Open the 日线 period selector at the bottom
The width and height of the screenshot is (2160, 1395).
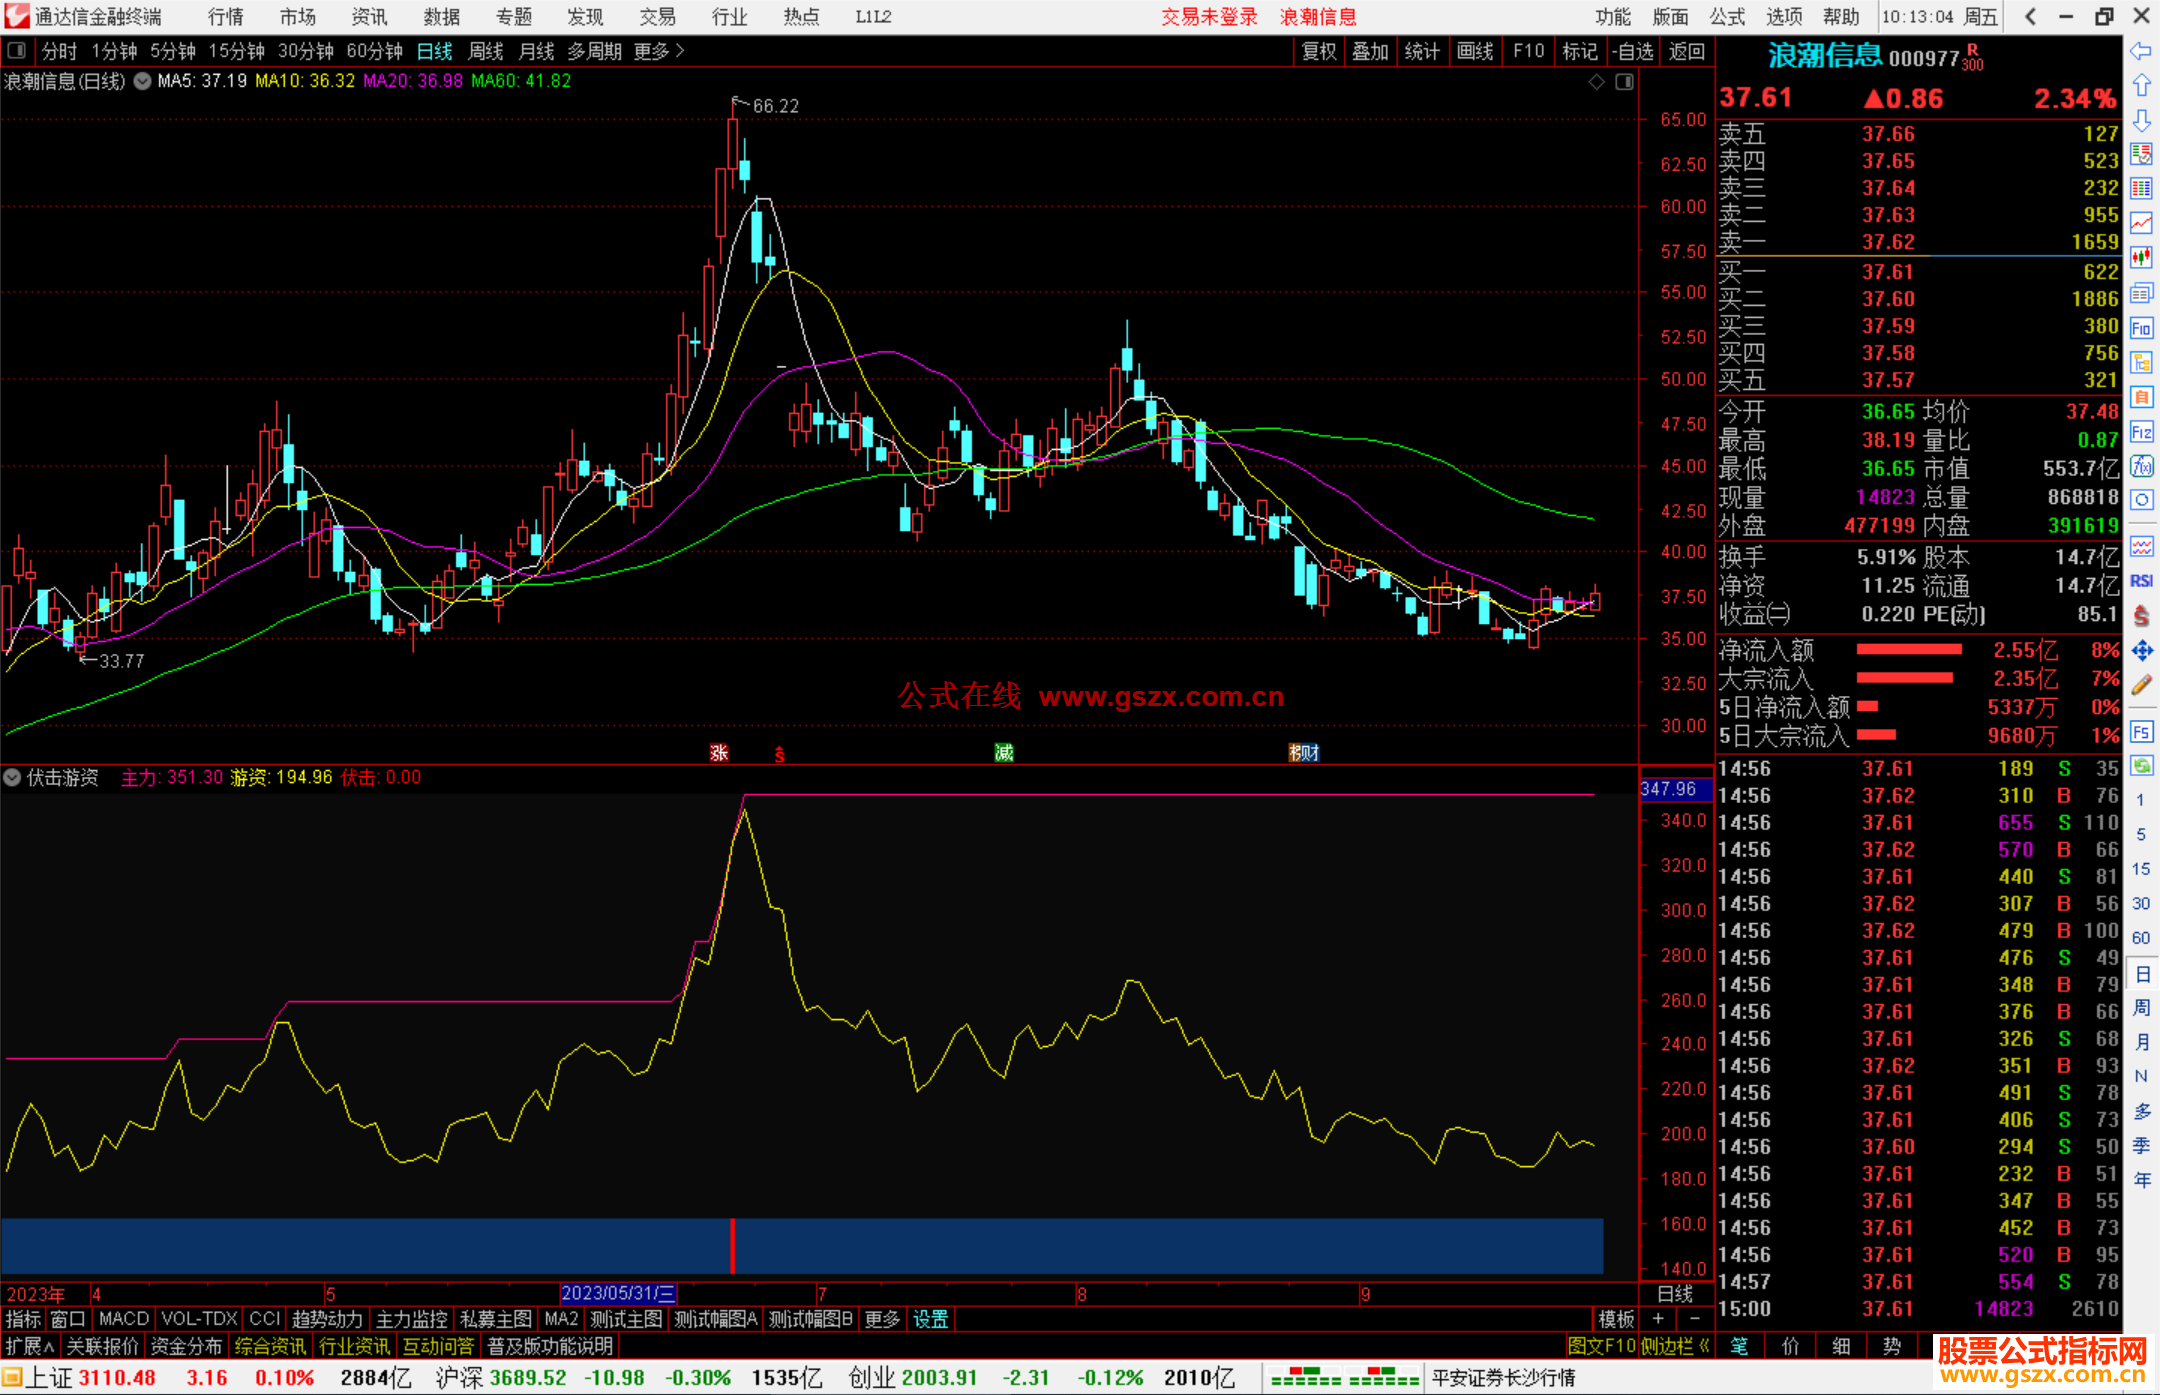tap(1675, 1294)
